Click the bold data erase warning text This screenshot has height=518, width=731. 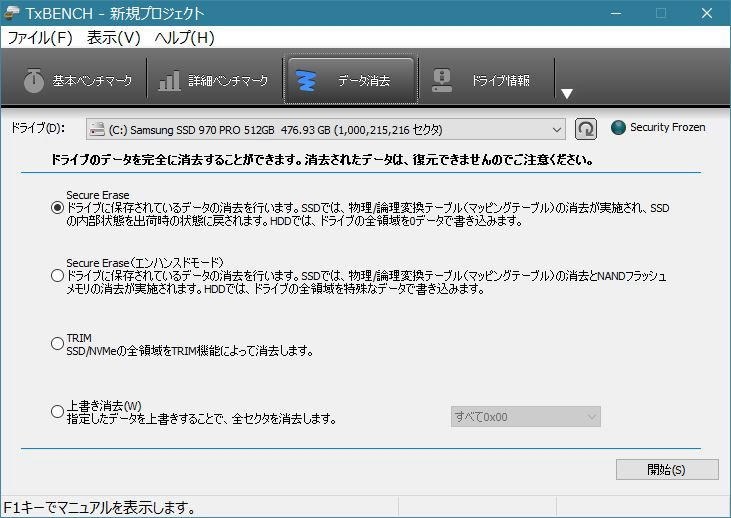322,160
